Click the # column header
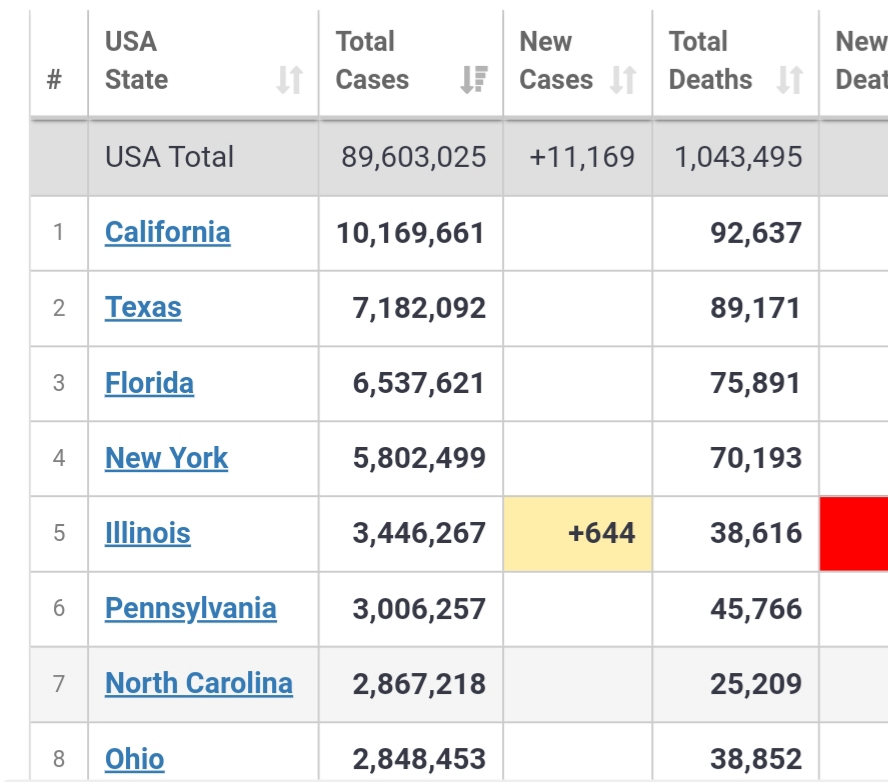888x782 pixels. [54, 80]
